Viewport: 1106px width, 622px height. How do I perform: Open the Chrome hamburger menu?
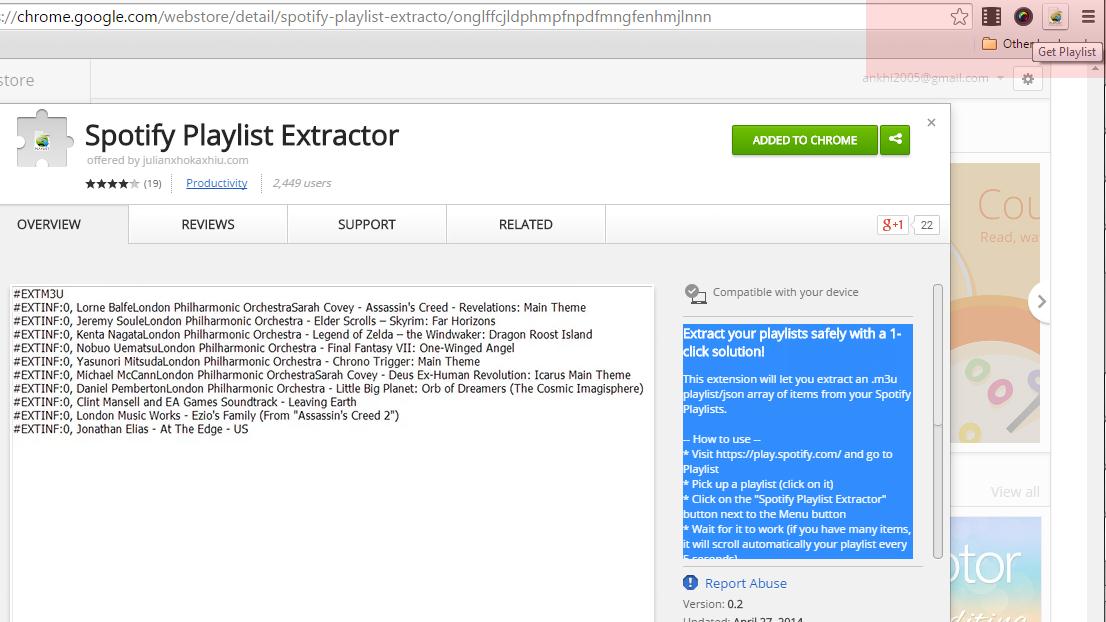pyautogui.click(x=1088, y=16)
